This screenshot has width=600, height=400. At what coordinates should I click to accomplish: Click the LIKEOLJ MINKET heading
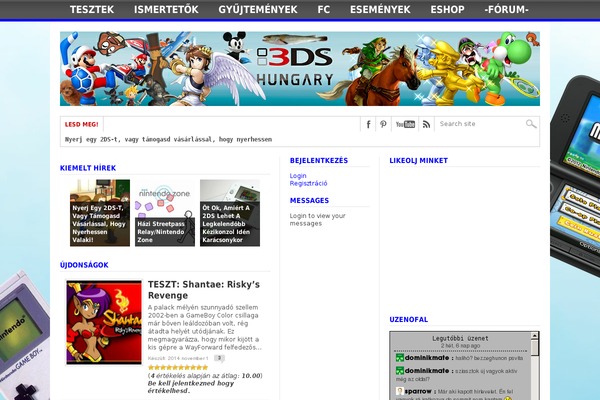419,160
